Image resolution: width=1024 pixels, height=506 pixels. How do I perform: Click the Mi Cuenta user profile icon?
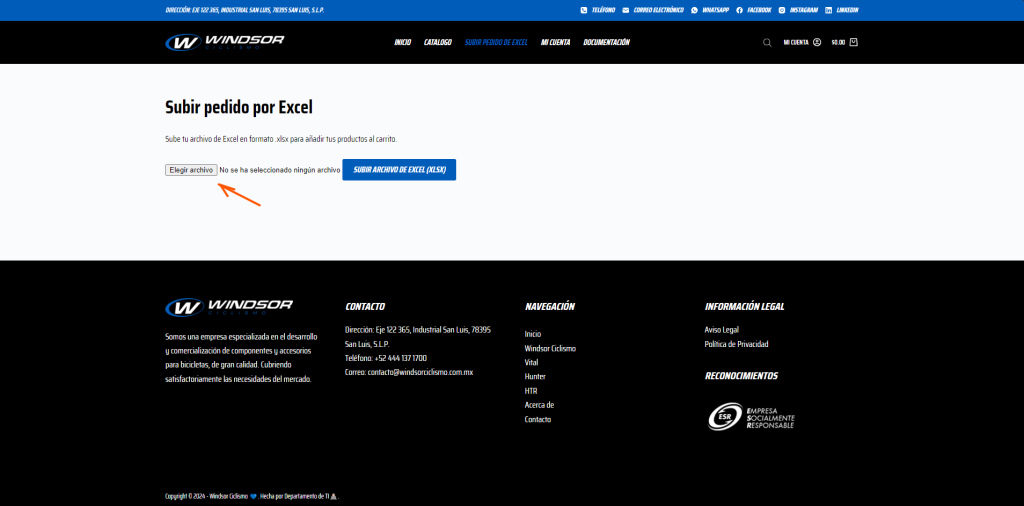click(817, 42)
